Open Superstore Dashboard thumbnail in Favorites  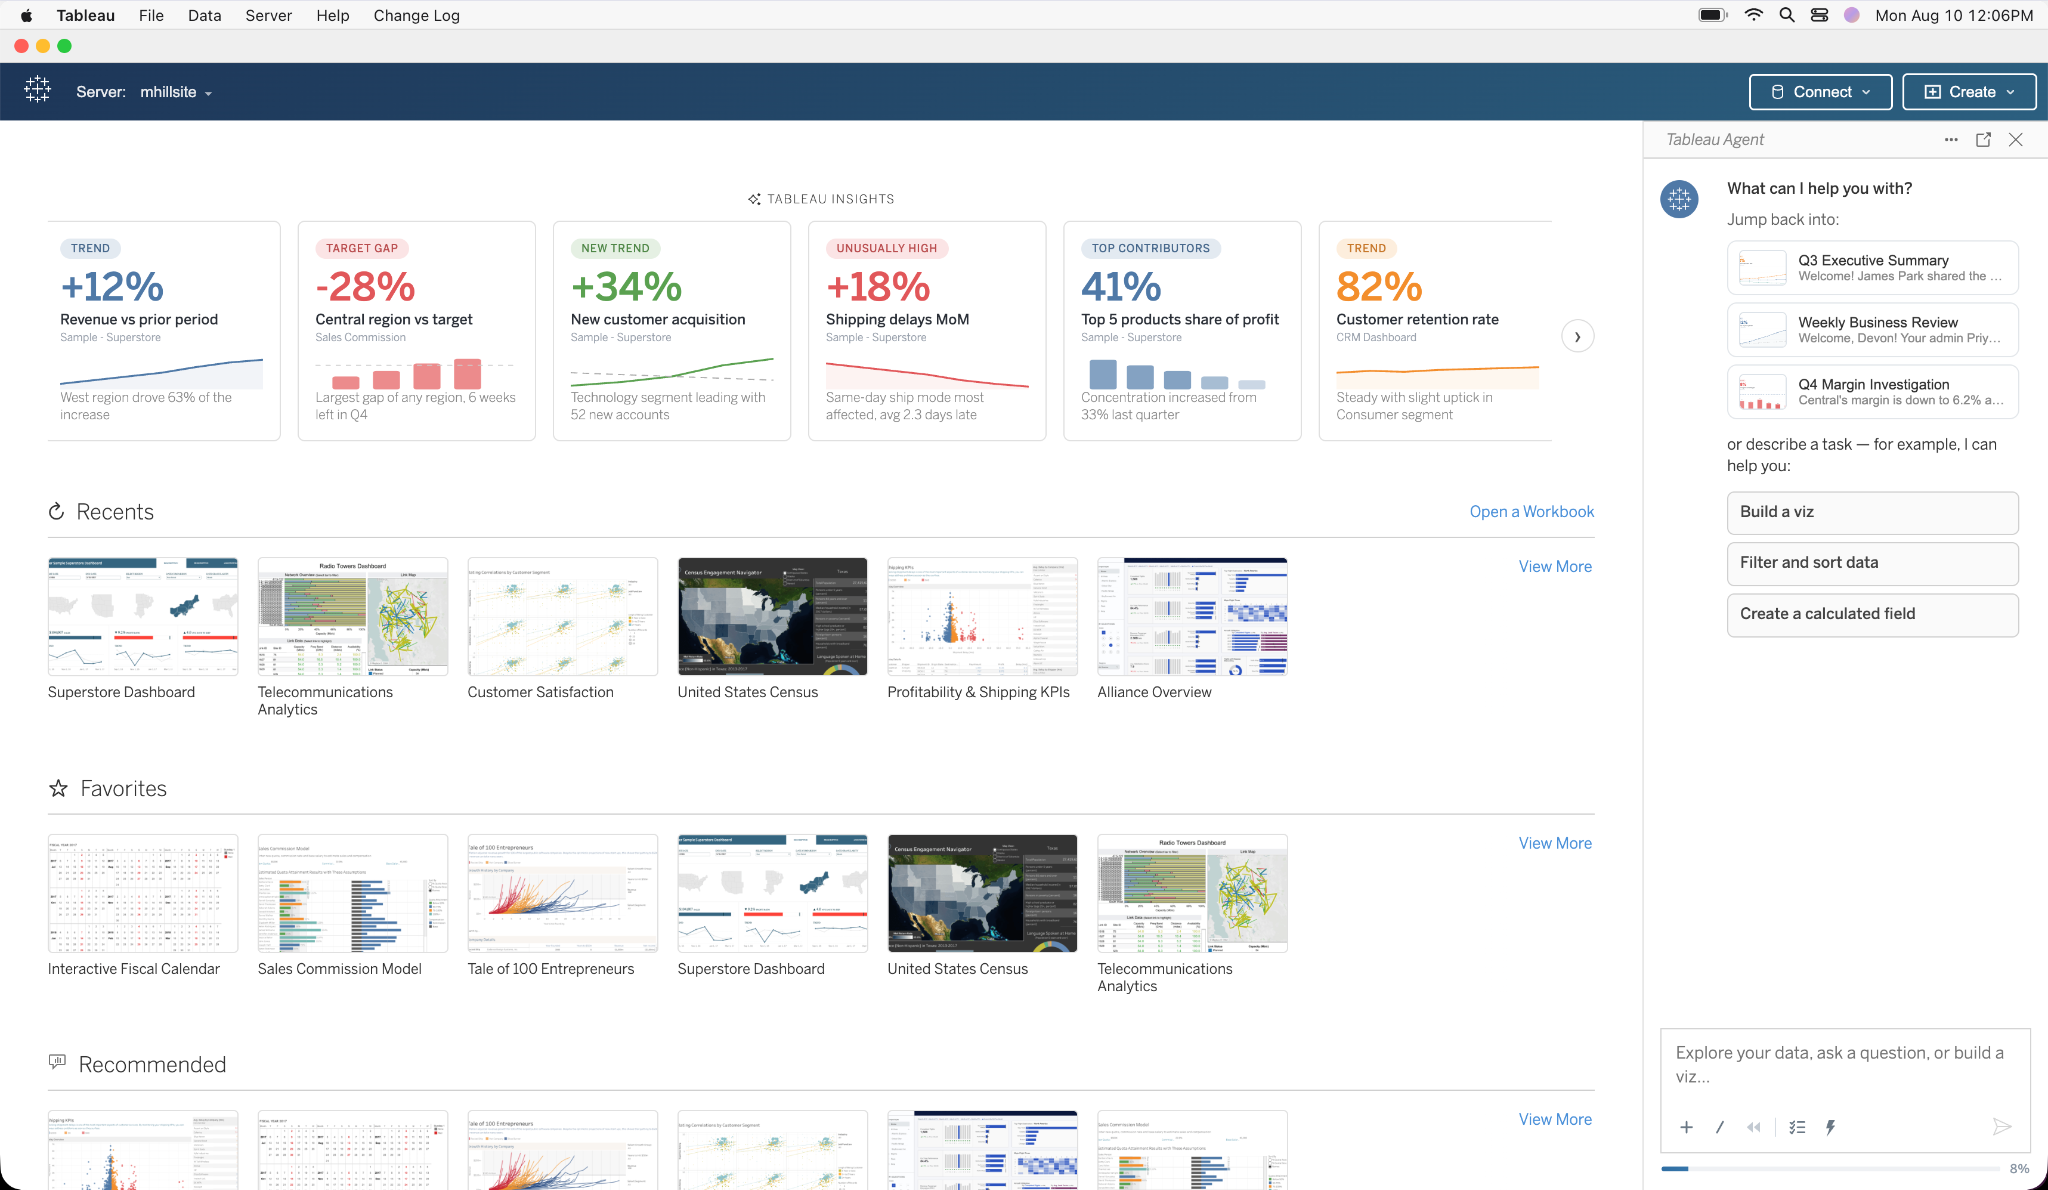pyautogui.click(x=773, y=893)
